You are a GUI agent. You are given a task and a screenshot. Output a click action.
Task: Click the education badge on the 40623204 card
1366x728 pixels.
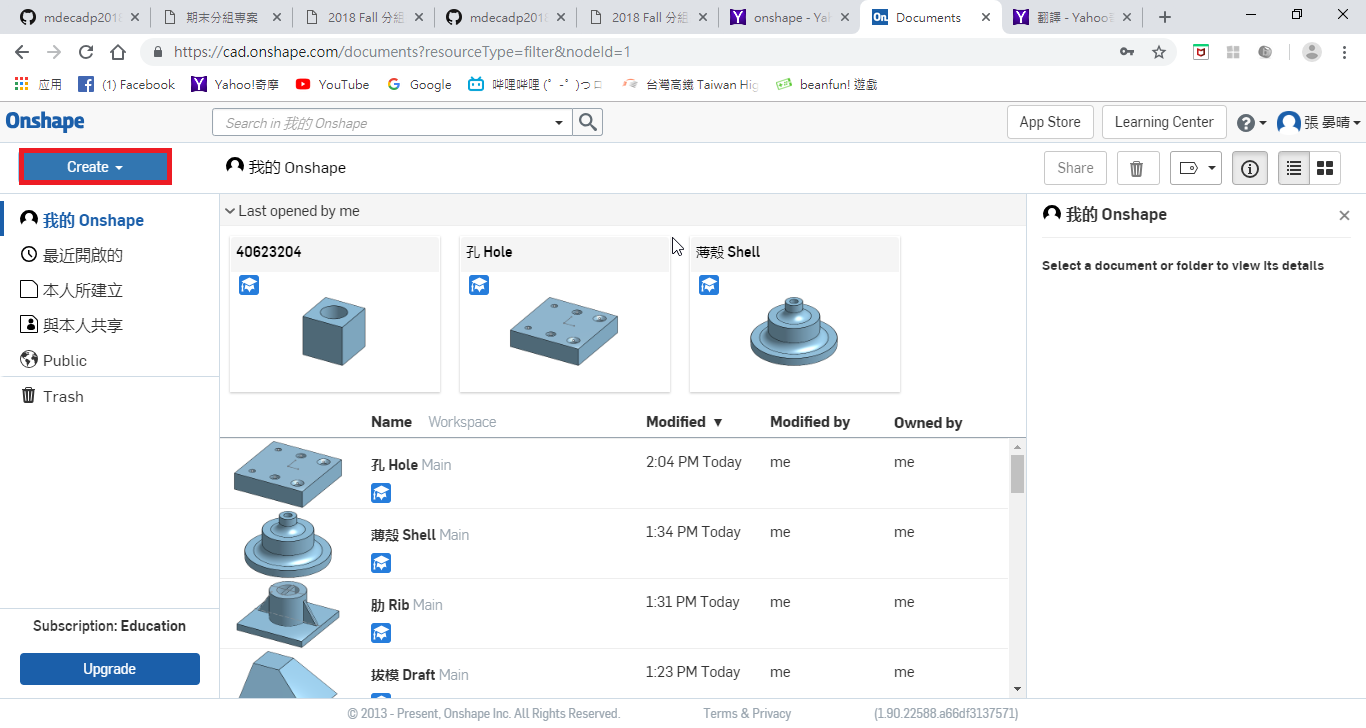click(x=249, y=286)
